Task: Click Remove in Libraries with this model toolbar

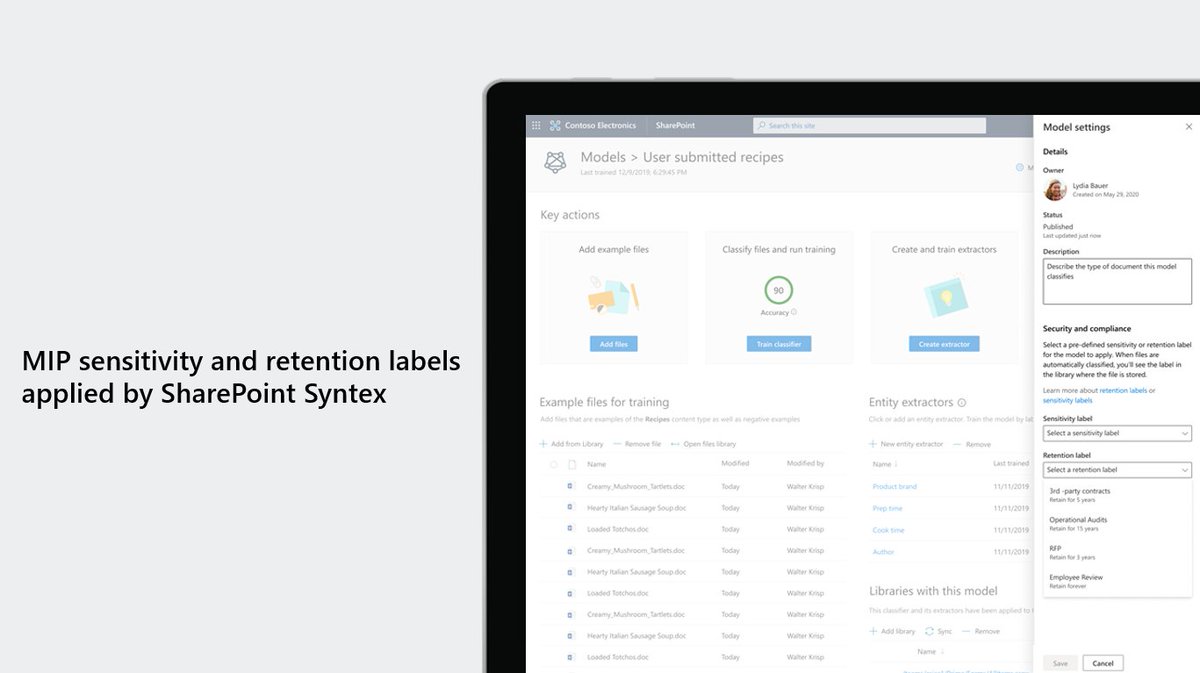Action: [x=980, y=631]
